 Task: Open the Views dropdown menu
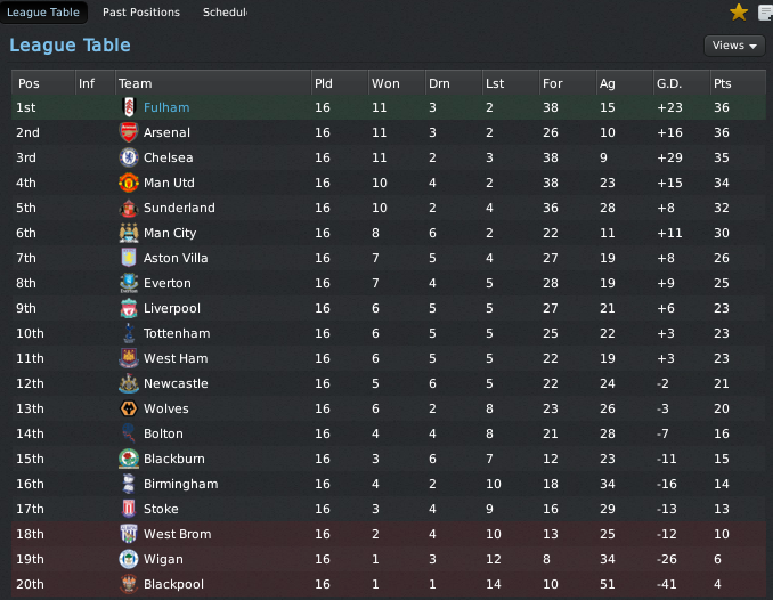pos(735,45)
